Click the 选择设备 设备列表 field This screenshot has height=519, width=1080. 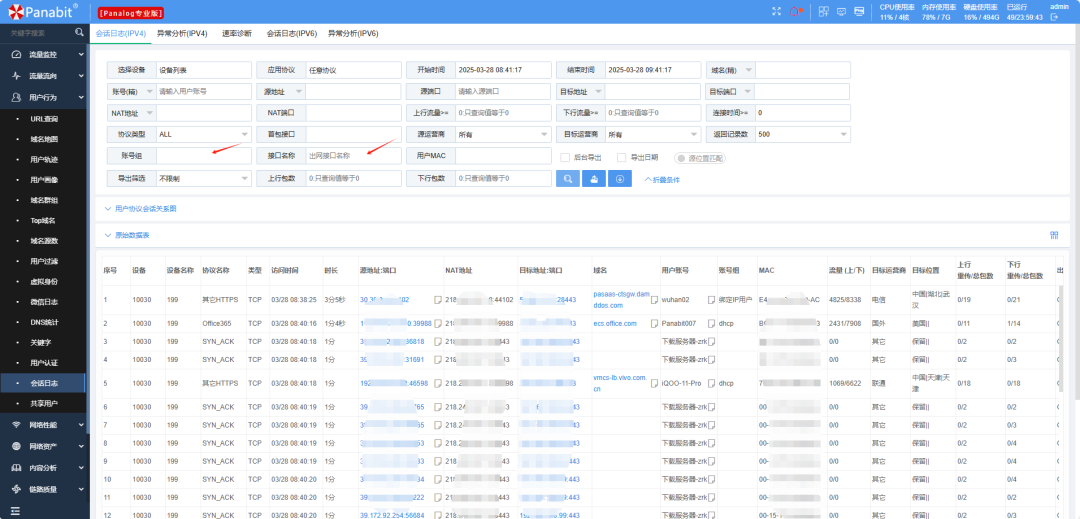[x=204, y=70]
